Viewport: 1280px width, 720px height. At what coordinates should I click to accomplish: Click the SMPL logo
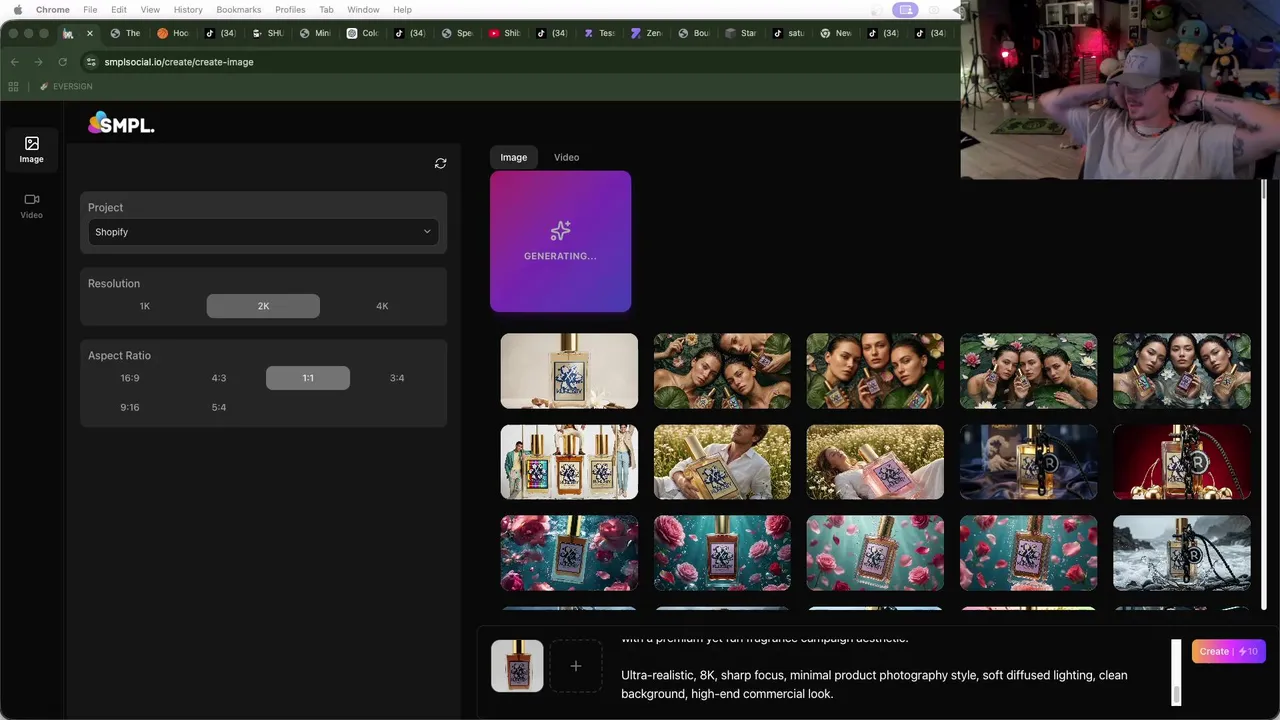pos(121,123)
